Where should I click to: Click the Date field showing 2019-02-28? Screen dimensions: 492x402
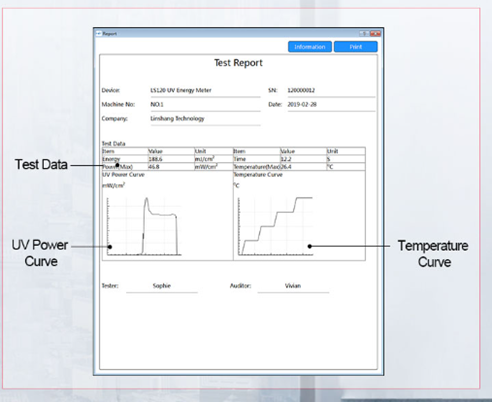tap(331, 105)
